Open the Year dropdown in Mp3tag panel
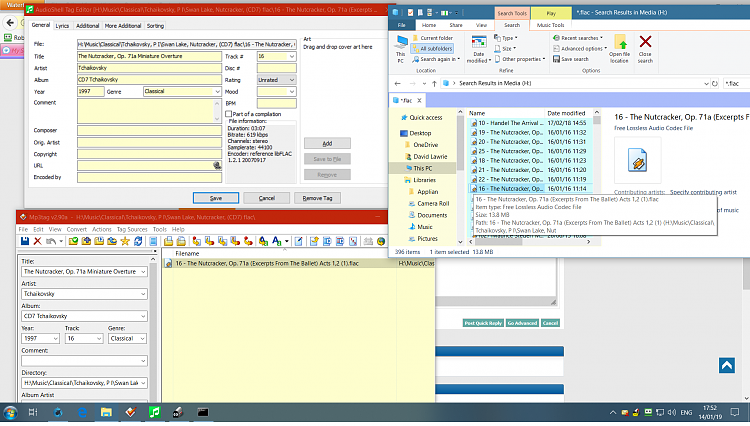Image resolution: width=750 pixels, height=426 pixels. click(x=55, y=339)
